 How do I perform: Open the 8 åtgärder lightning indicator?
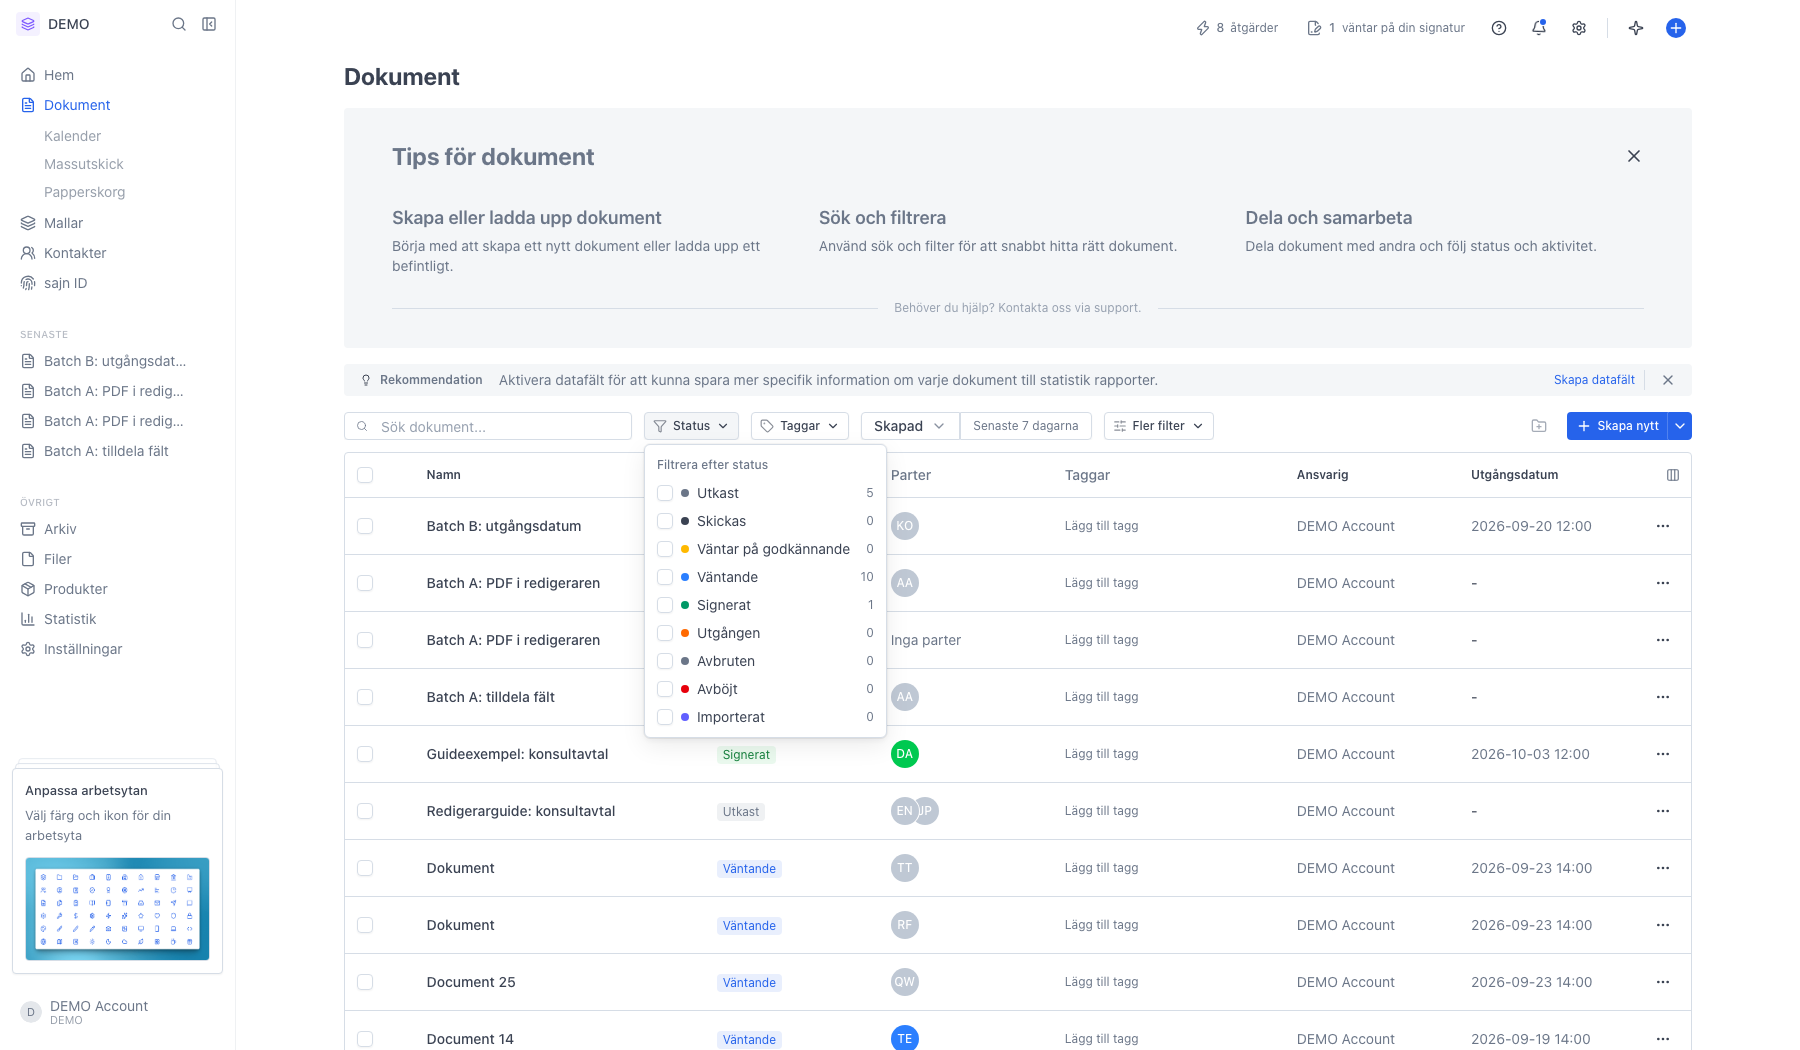click(x=1237, y=28)
